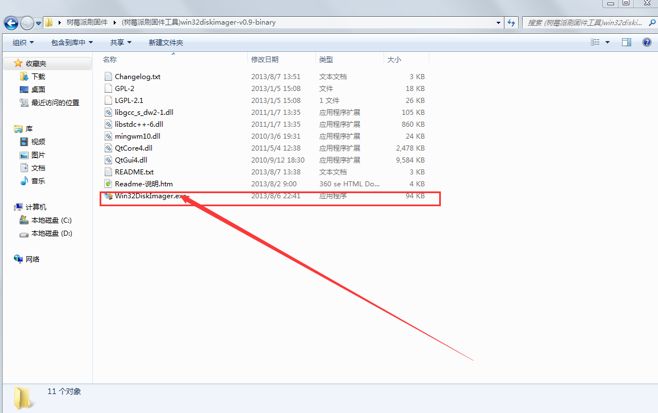Expand the address bar history dropdown
The image size is (658, 413).
coord(498,23)
